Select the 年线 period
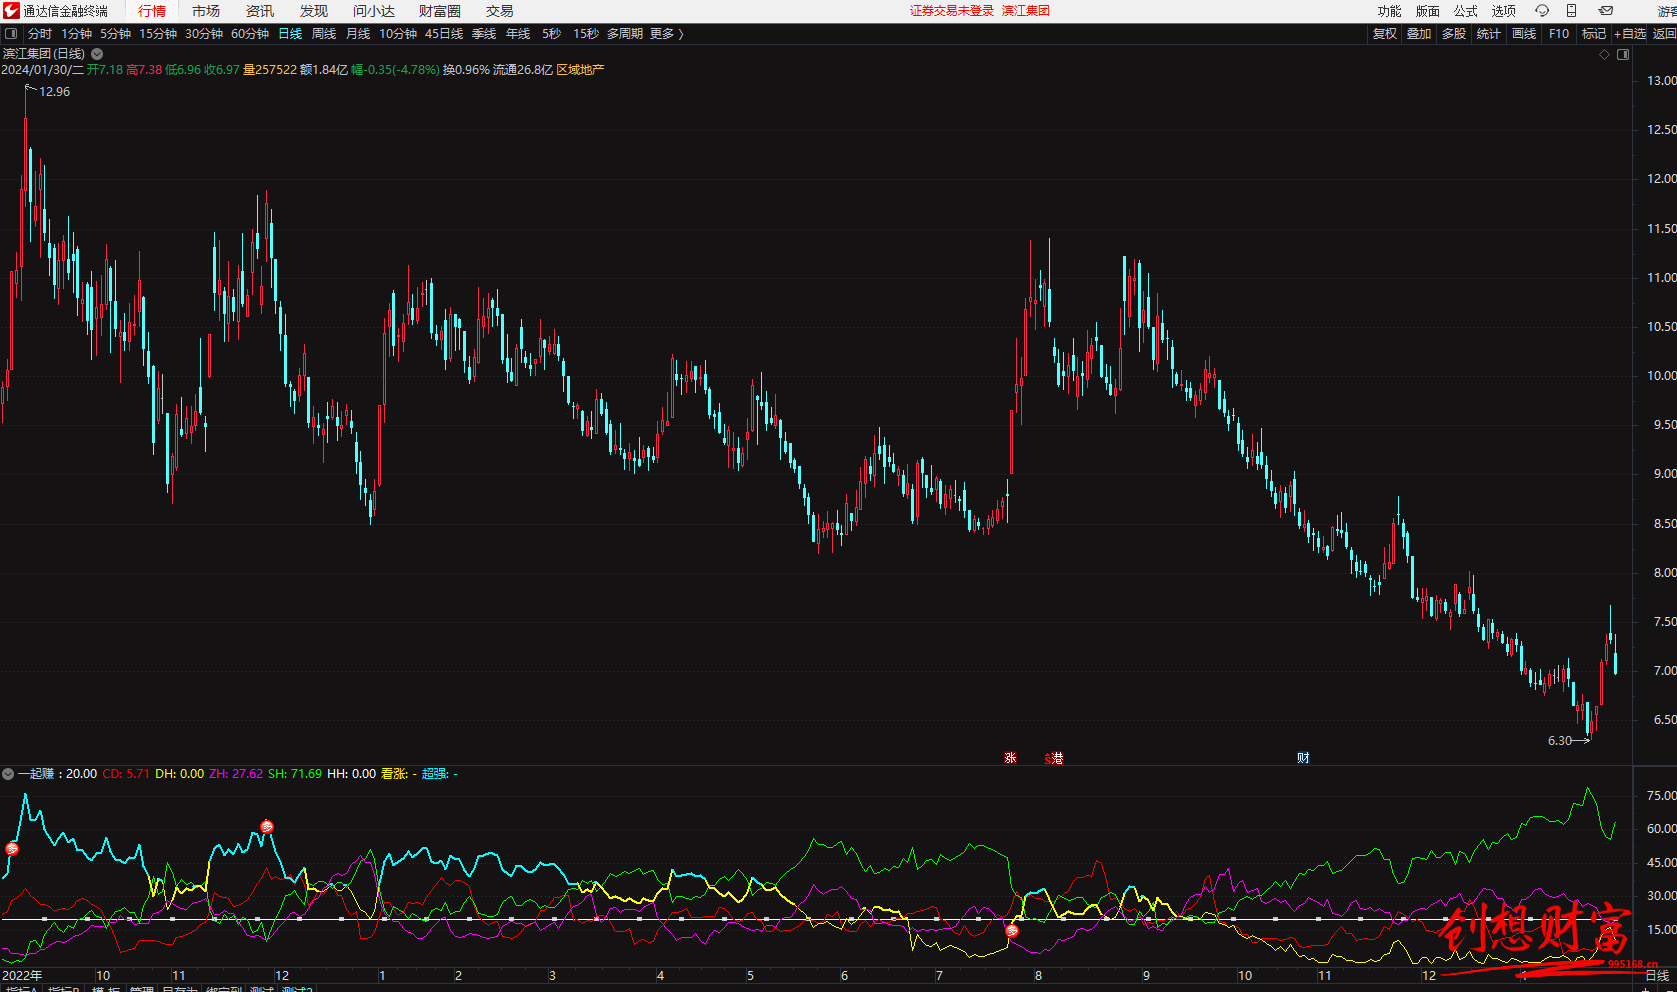1677x992 pixels. (518, 34)
